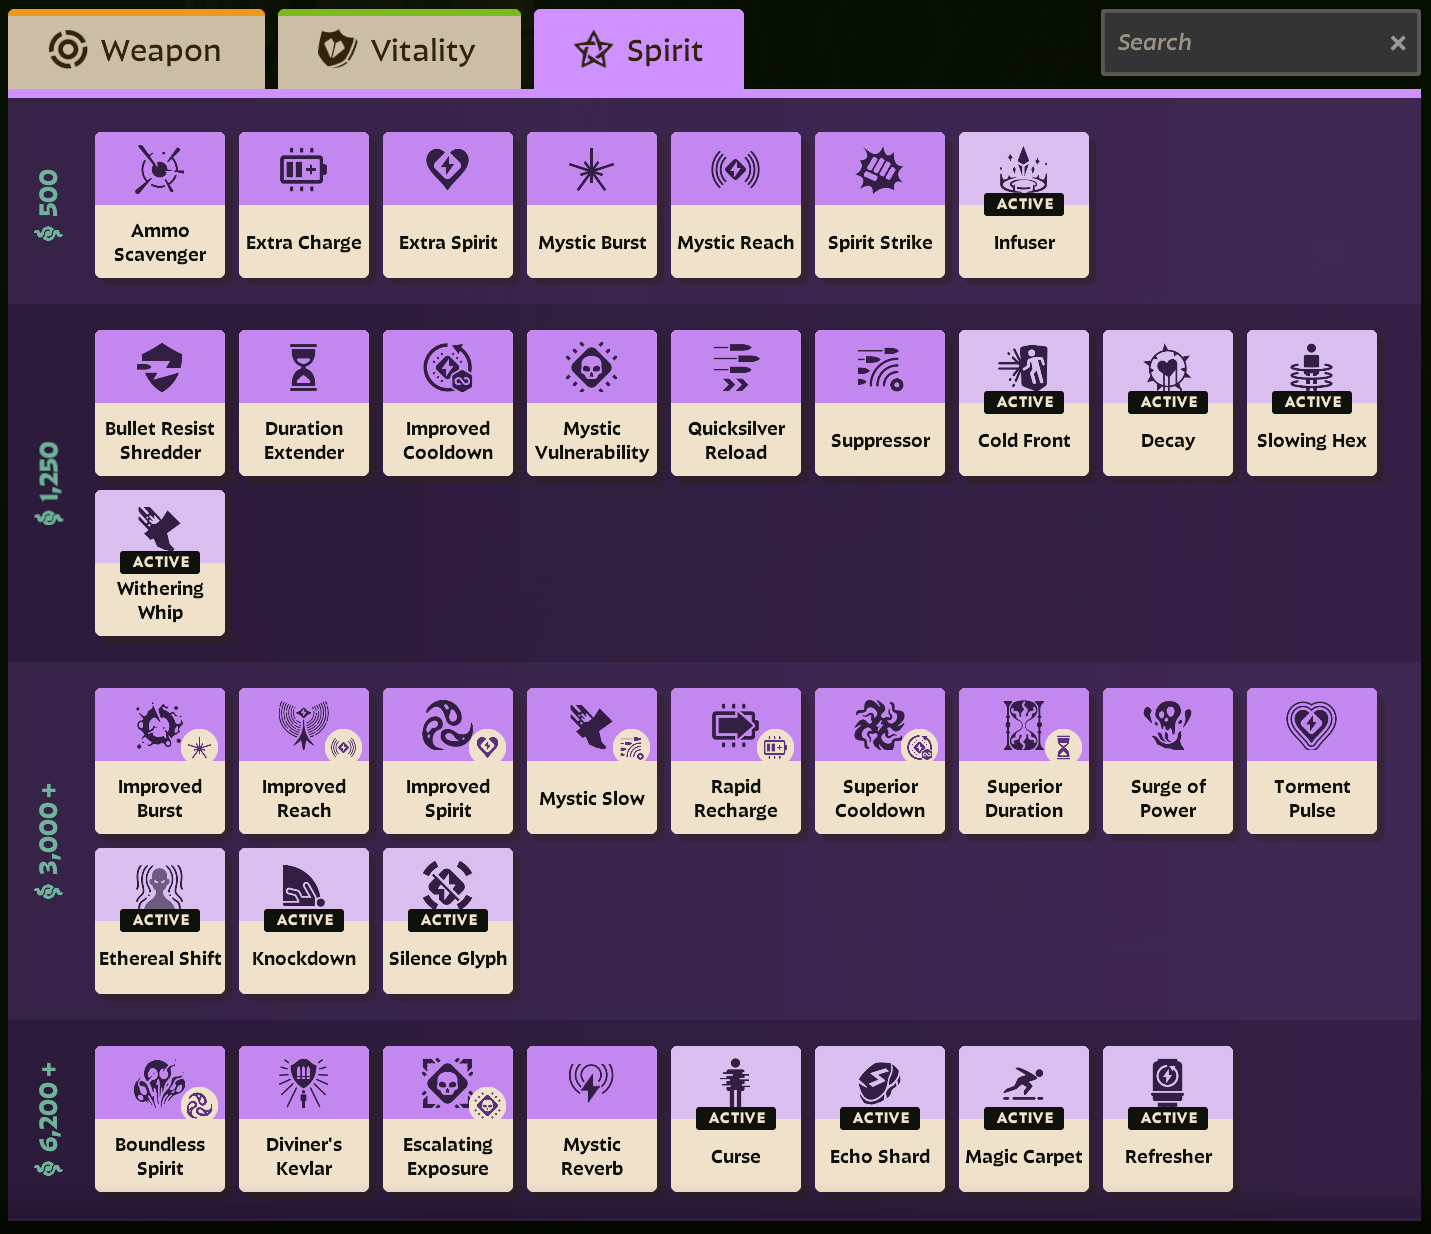Select the Refresher active item
The width and height of the screenshot is (1431, 1234).
point(1168,1119)
